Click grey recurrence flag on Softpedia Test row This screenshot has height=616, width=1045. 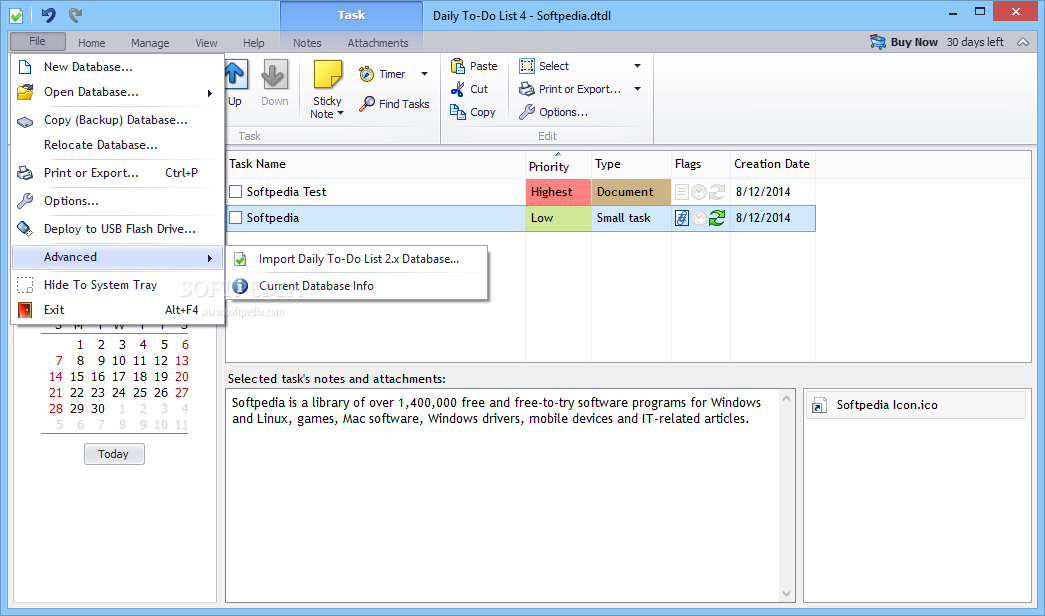[716, 192]
